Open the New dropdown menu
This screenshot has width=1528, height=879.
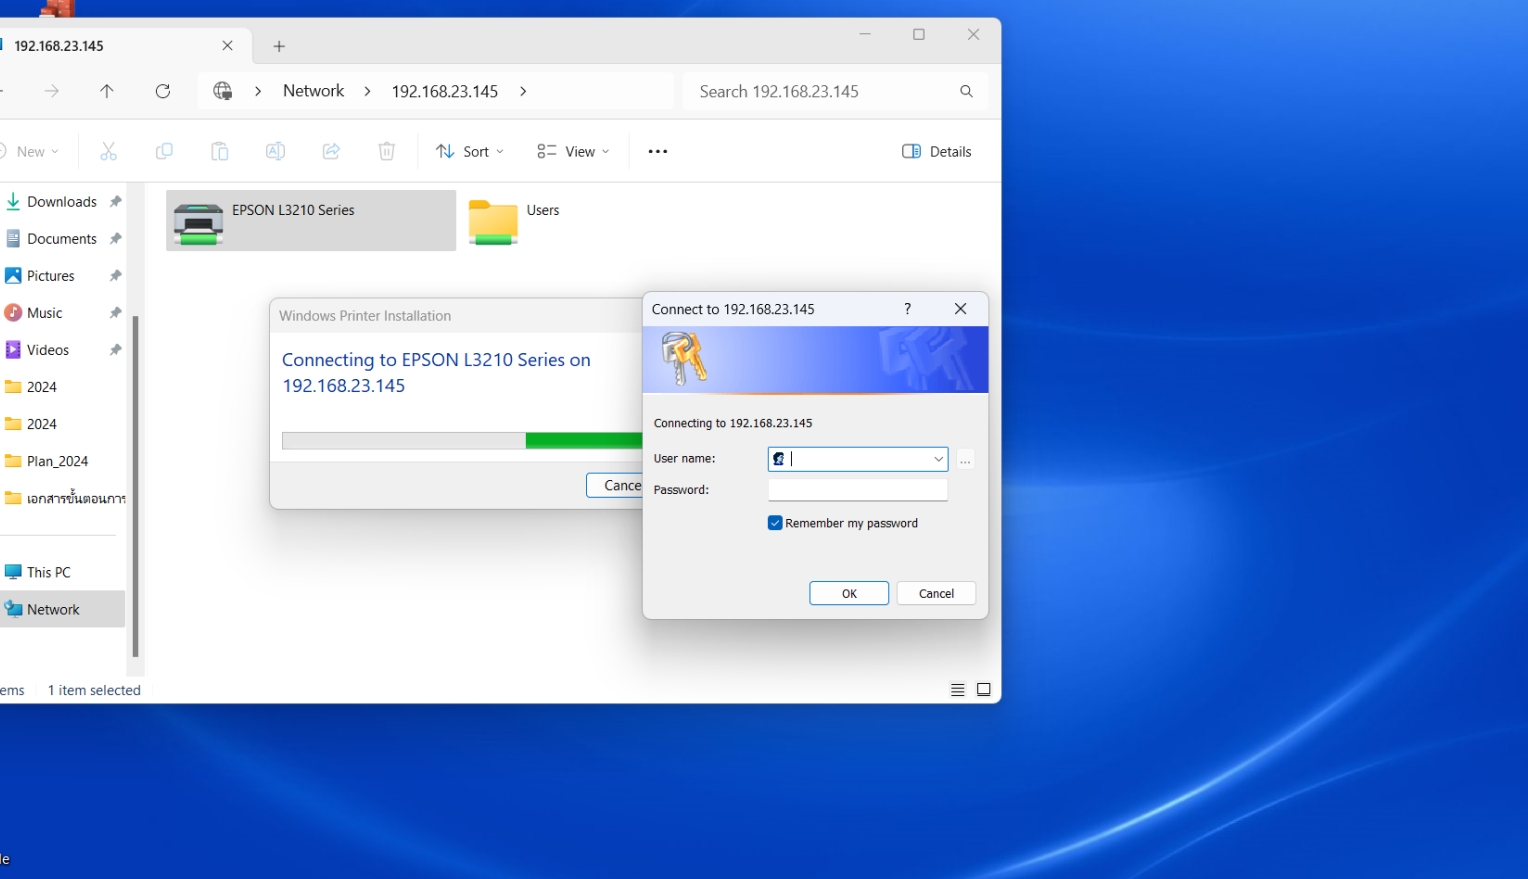point(30,151)
